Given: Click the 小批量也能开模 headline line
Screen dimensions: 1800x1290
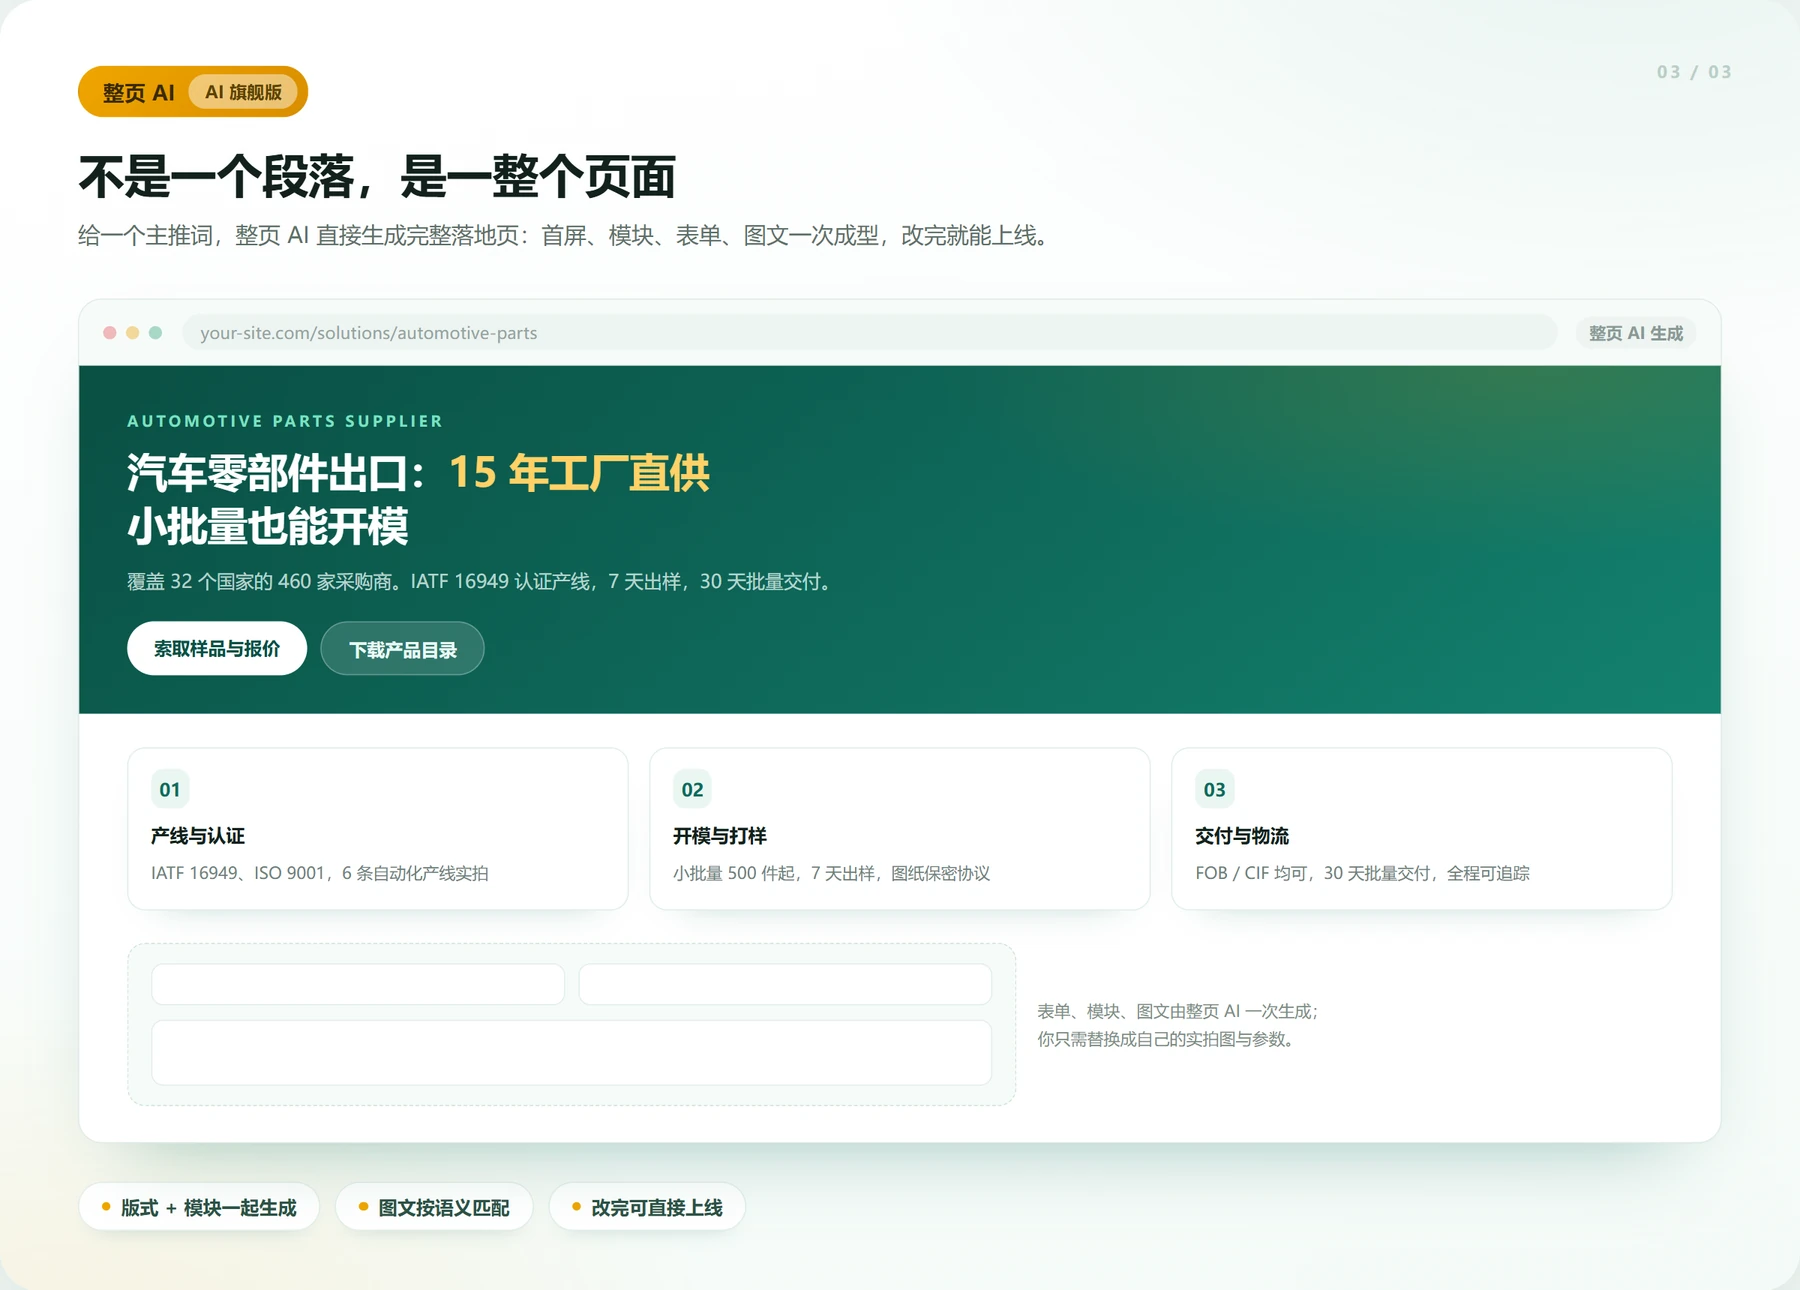Looking at the screenshot, I should tap(268, 526).
